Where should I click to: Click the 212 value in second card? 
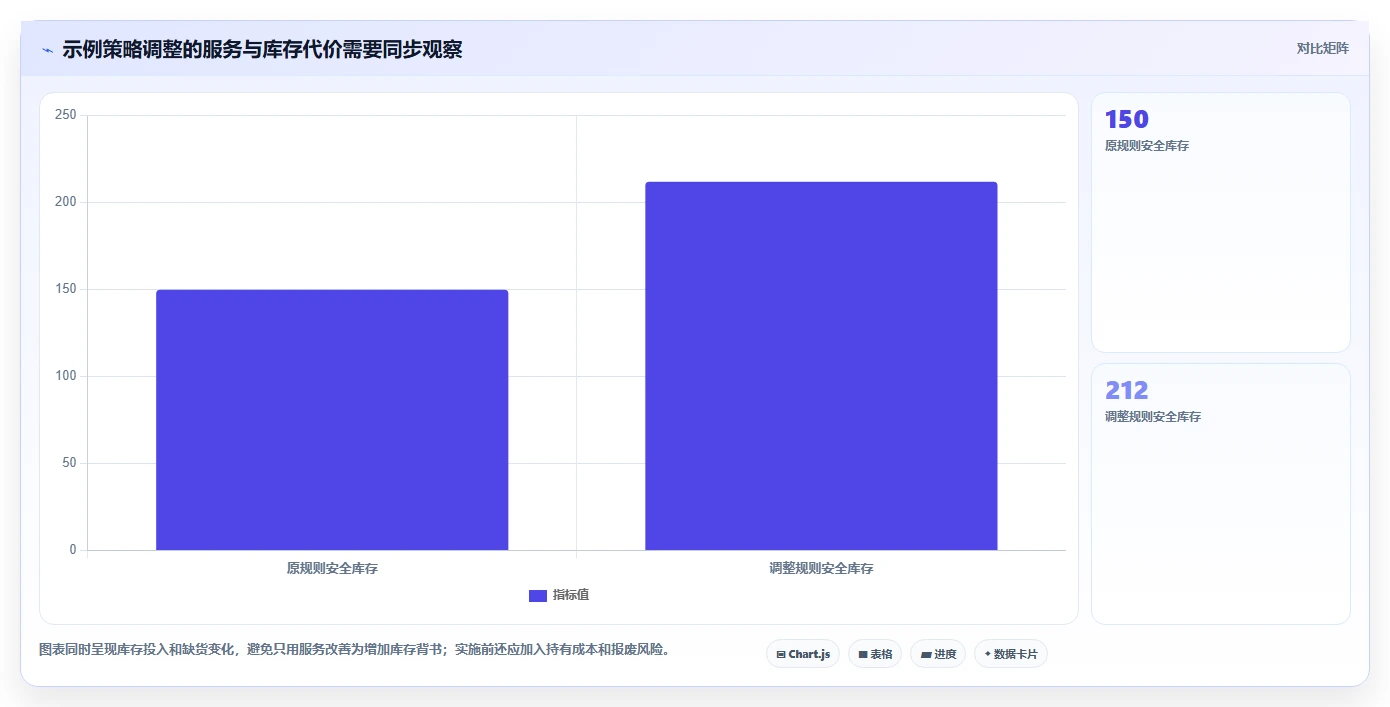(1127, 390)
